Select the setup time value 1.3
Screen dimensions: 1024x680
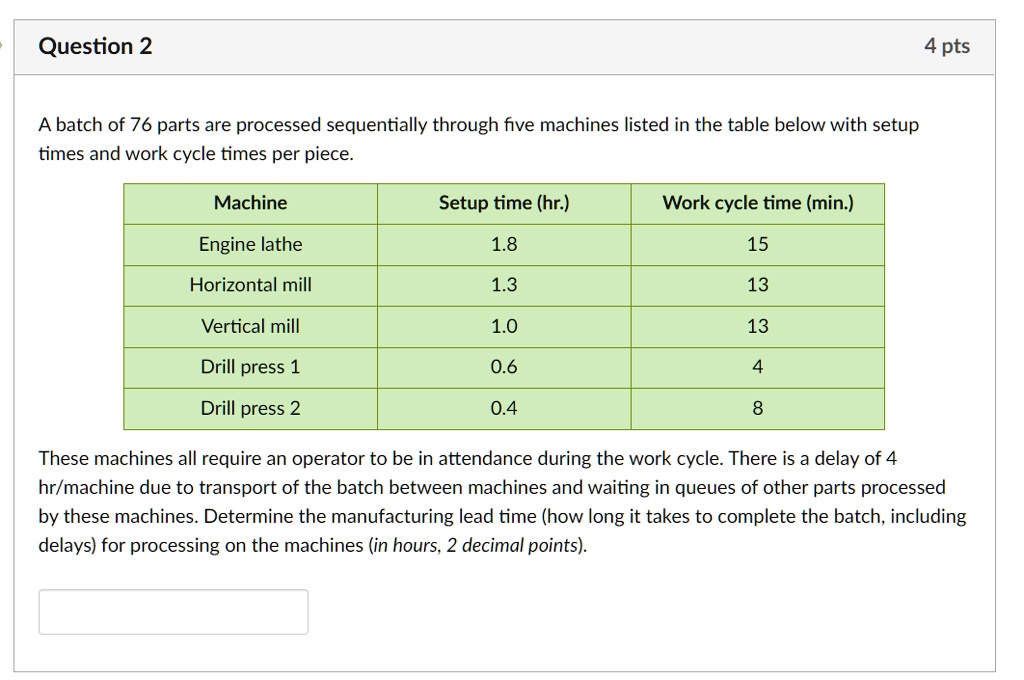pyautogui.click(x=503, y=285)
